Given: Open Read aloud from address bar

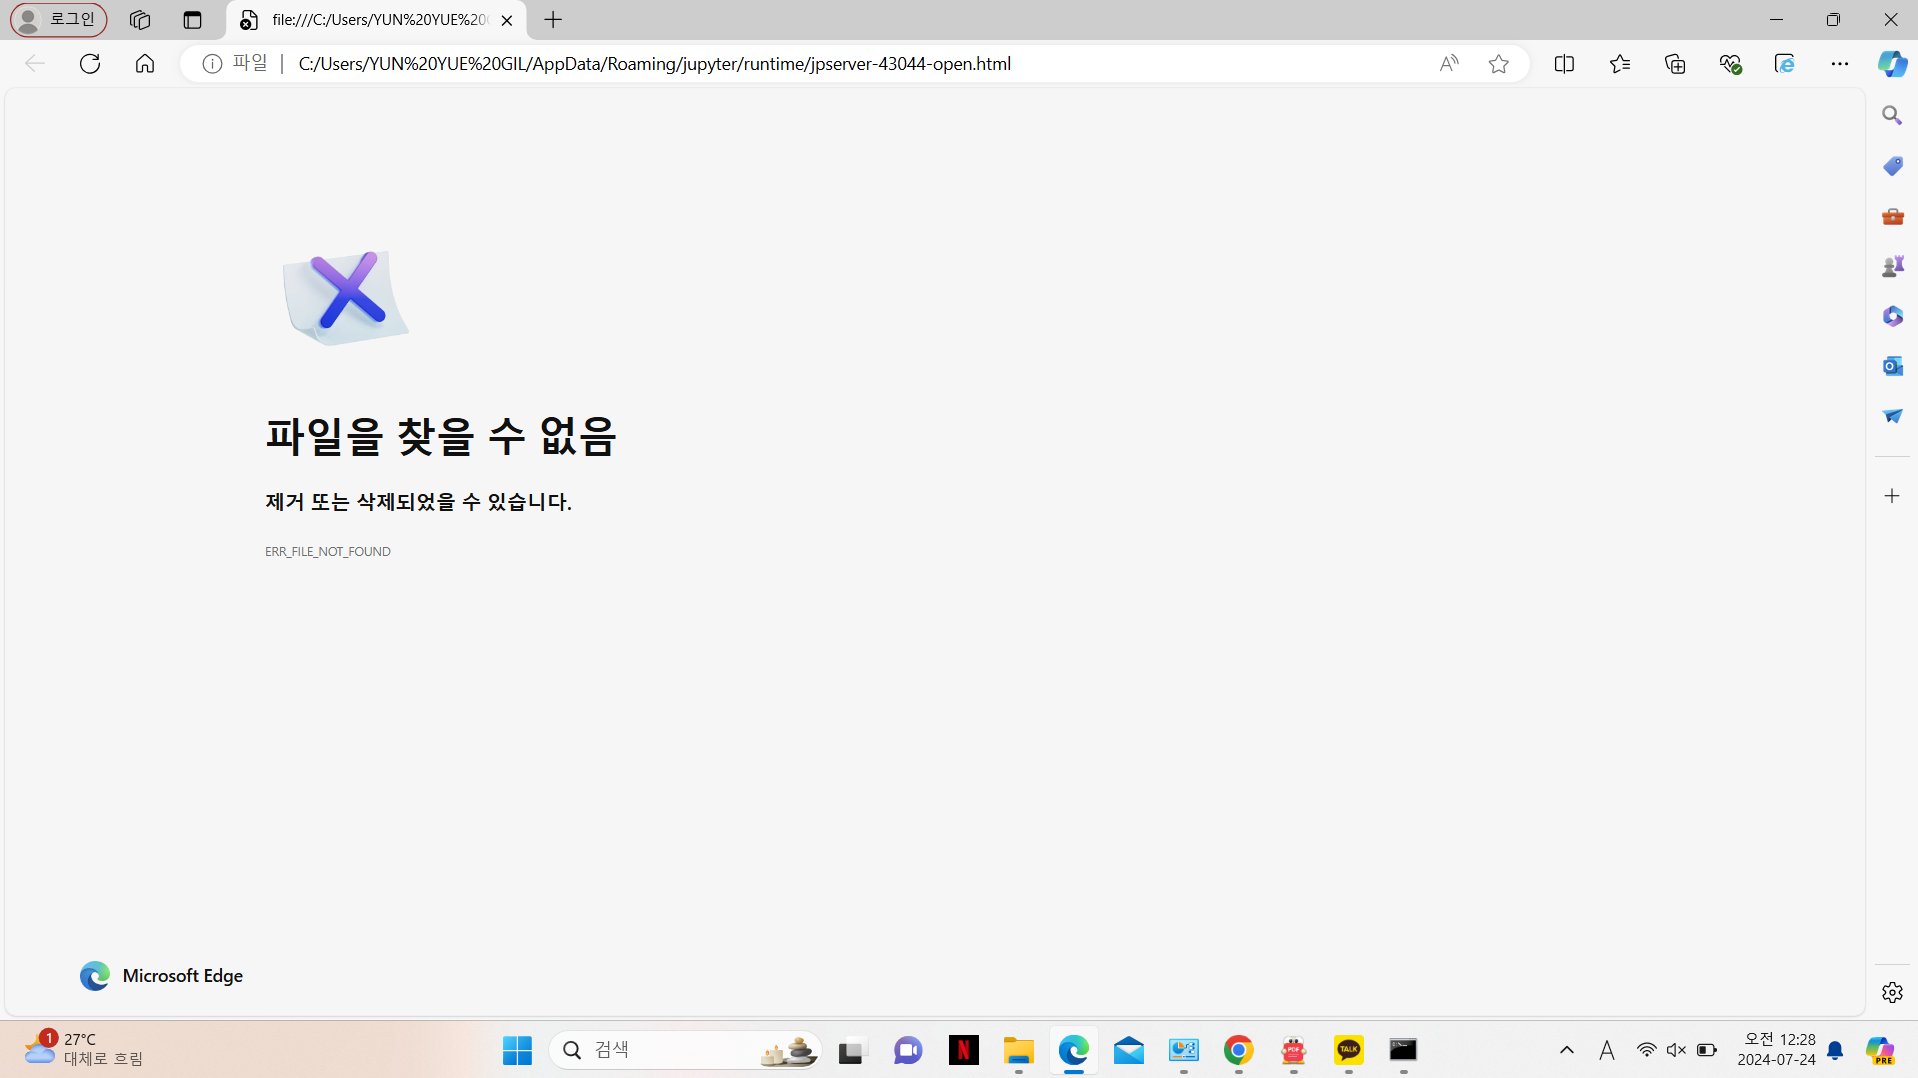Looking at the screenshot, I should click(1448, 64).
